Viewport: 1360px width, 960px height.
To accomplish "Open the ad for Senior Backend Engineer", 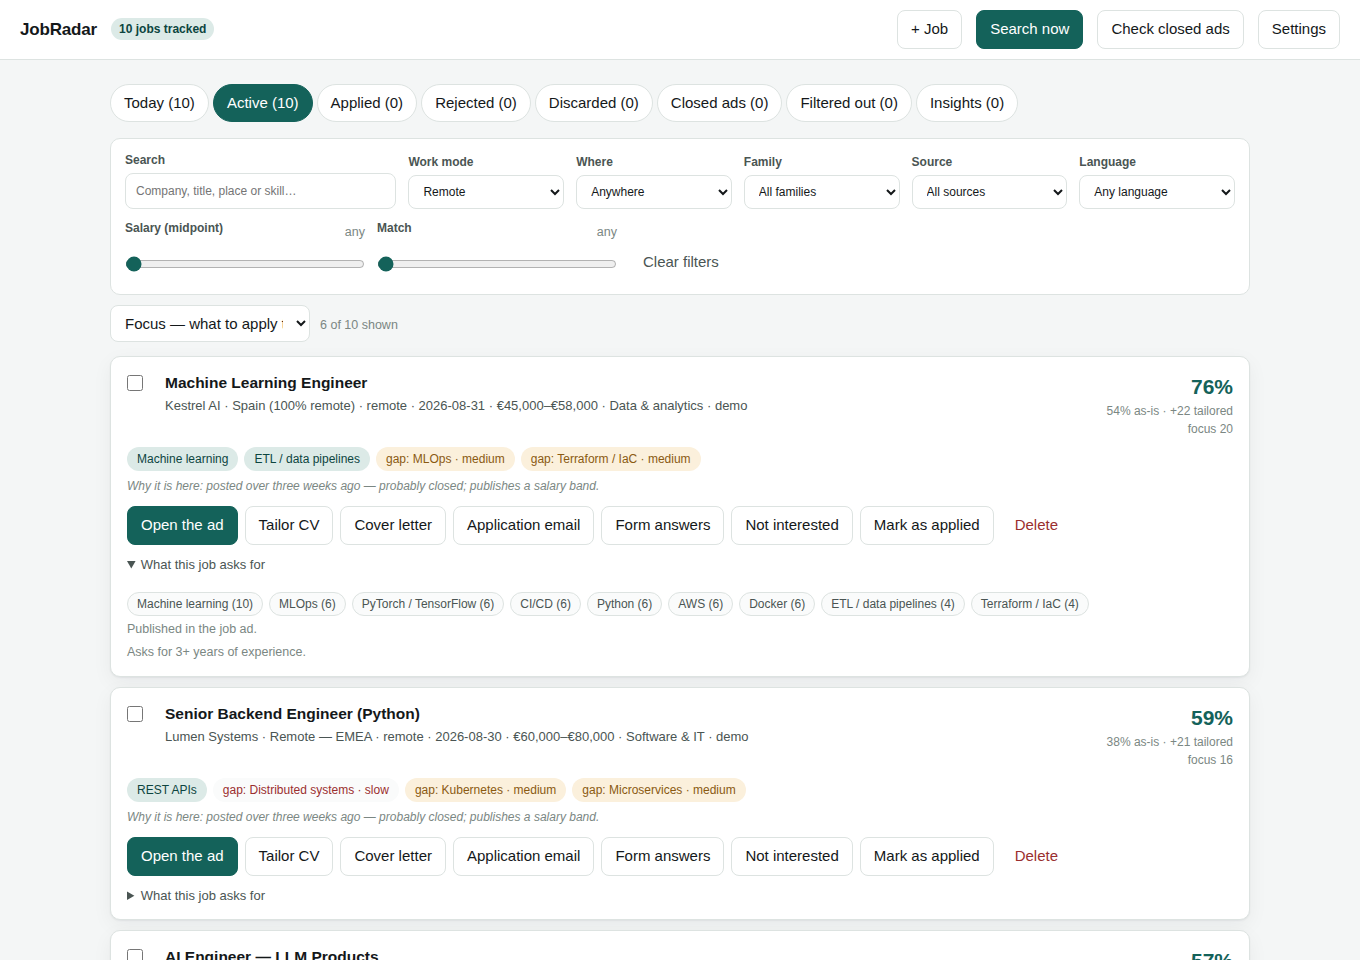I will tap(182, 856).
